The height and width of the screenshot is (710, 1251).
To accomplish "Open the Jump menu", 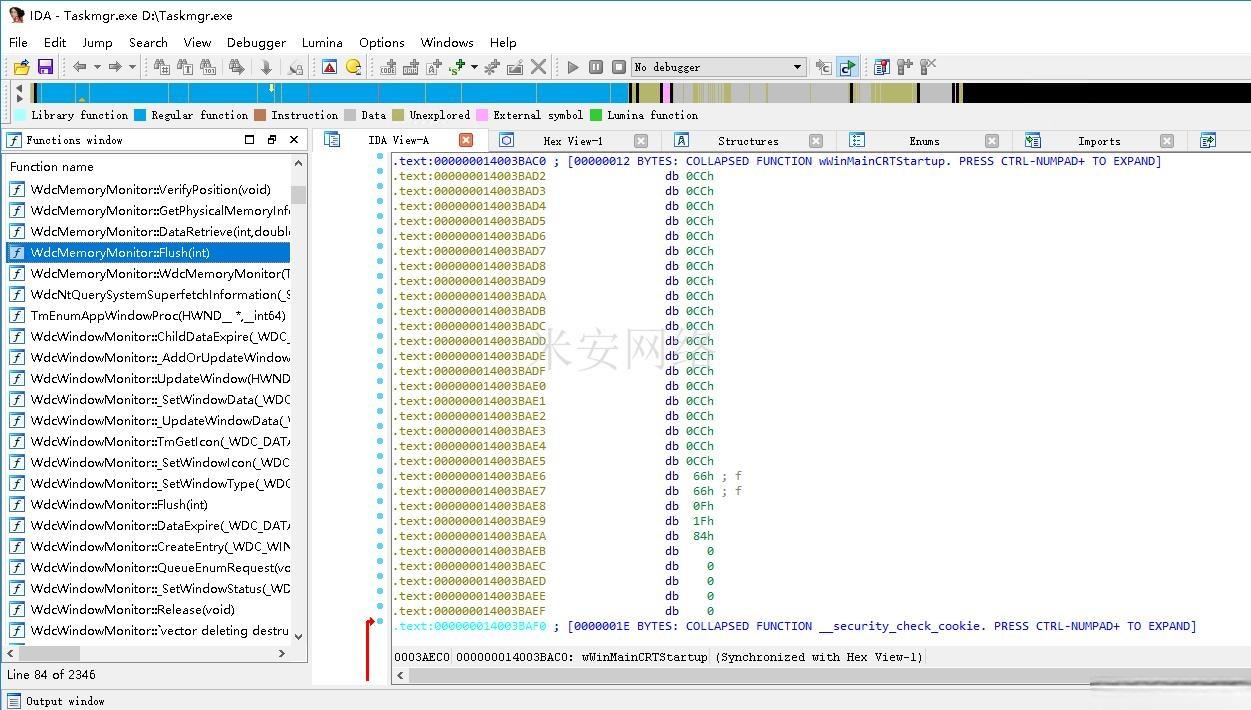I will click(97, 42).
